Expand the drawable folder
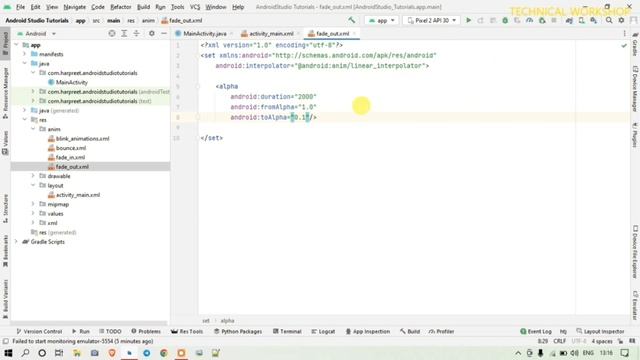 (33, 176)
